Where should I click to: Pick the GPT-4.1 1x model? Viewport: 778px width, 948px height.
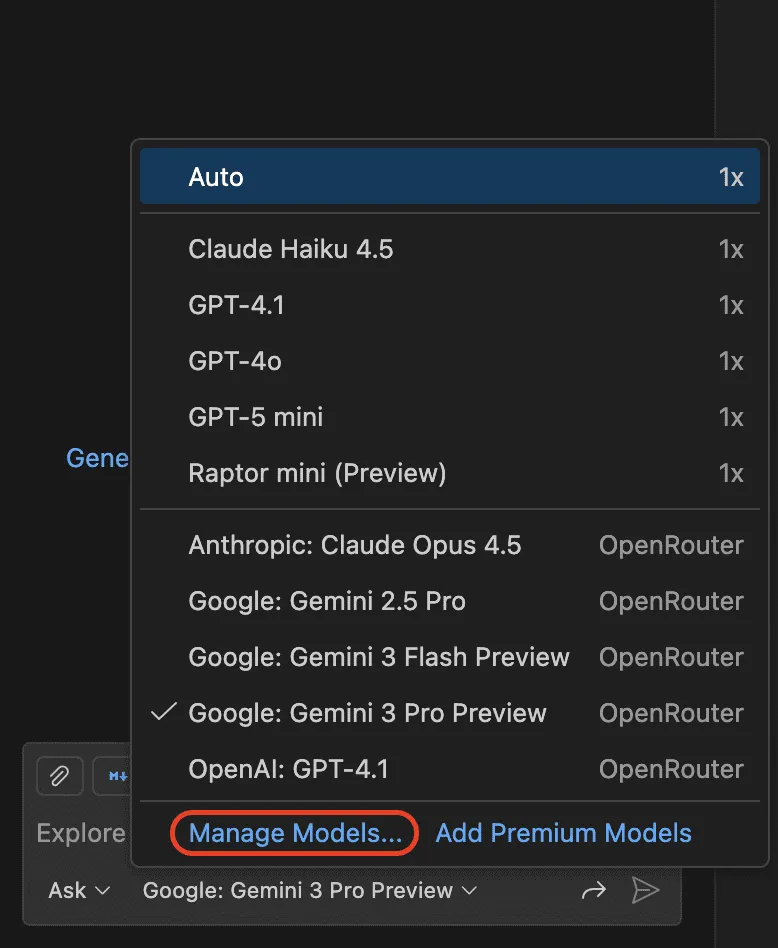[449, 305]
